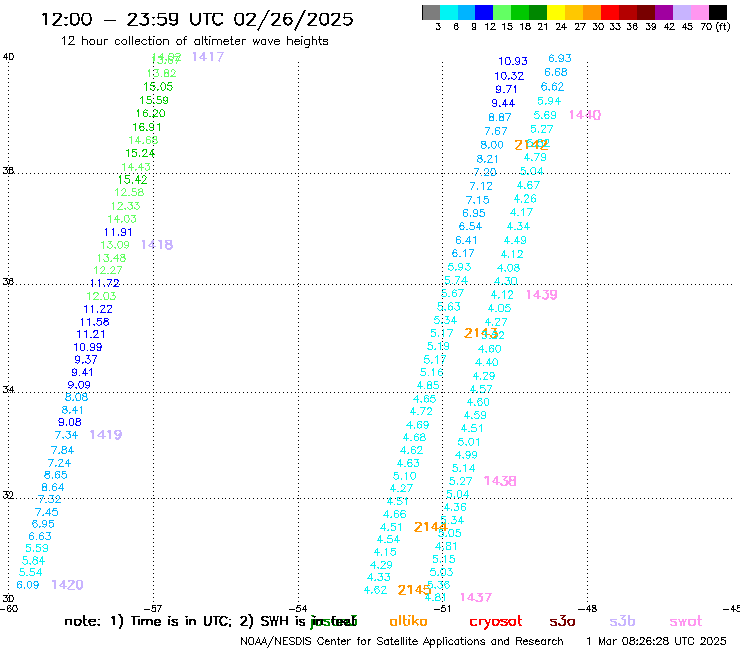Click the swot pass label 1440
Image resolution: width=740 pixels, height=650 pixels.
click(585, 115)
